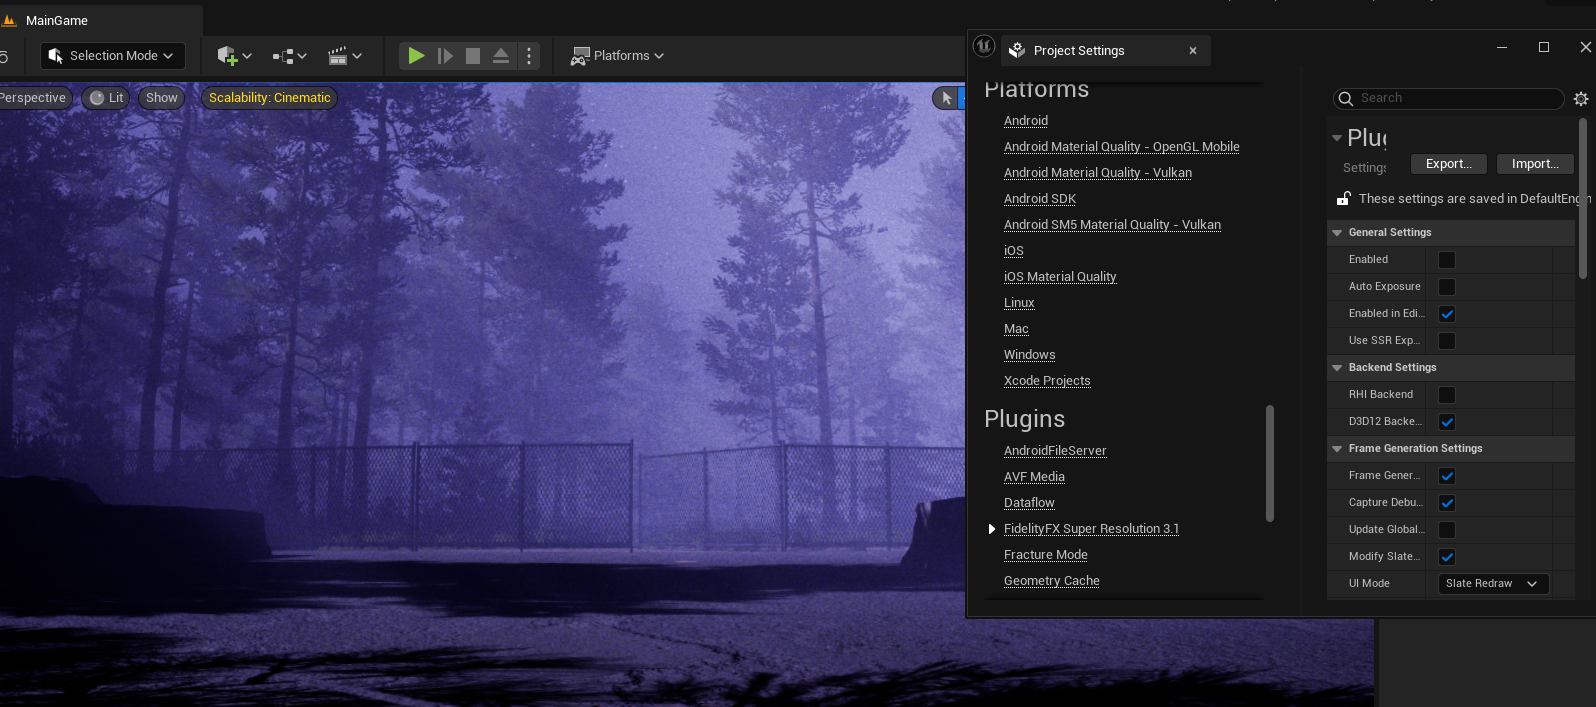Toggle the D3D12 Backend checkbox
The width and height of the screenshot is (1596, 707).
[1447, 422]
